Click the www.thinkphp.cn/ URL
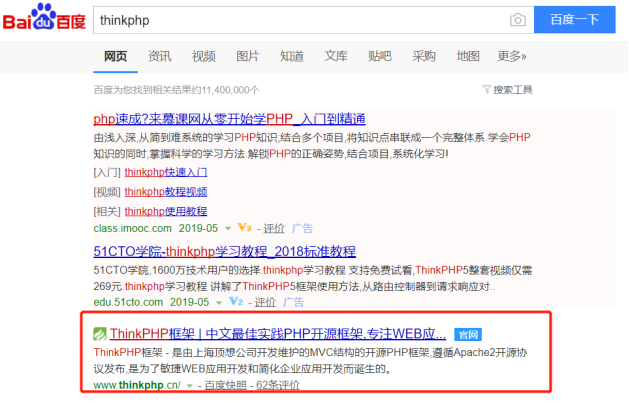 click(x=137, y=385)
